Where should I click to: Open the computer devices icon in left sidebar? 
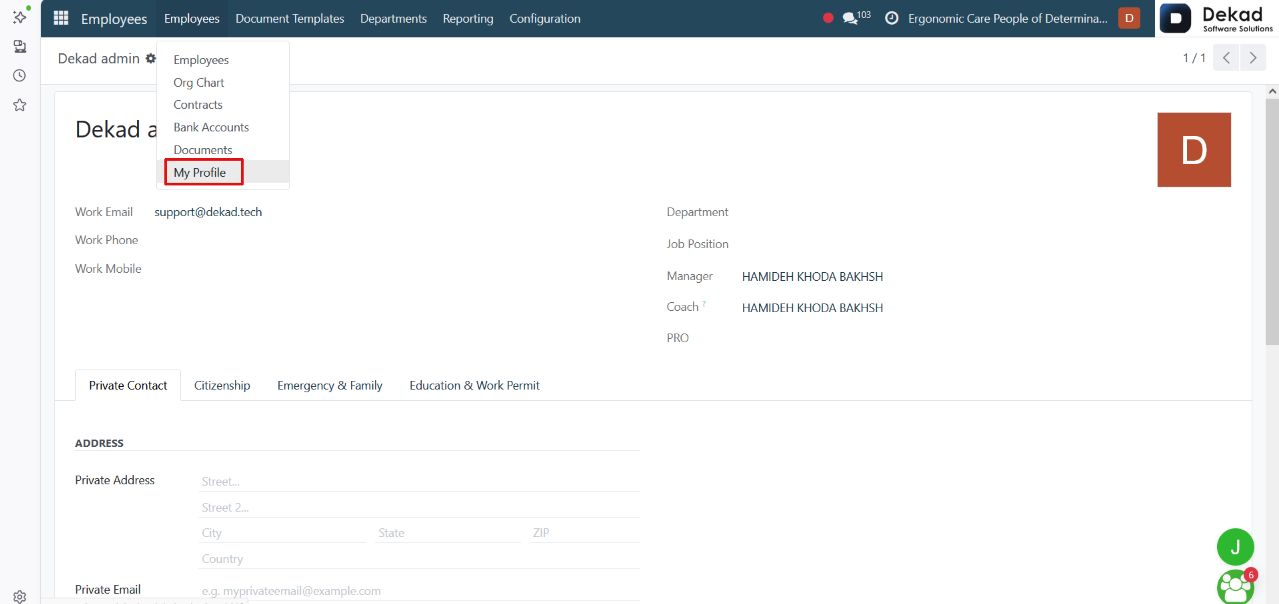pos(19,47)
